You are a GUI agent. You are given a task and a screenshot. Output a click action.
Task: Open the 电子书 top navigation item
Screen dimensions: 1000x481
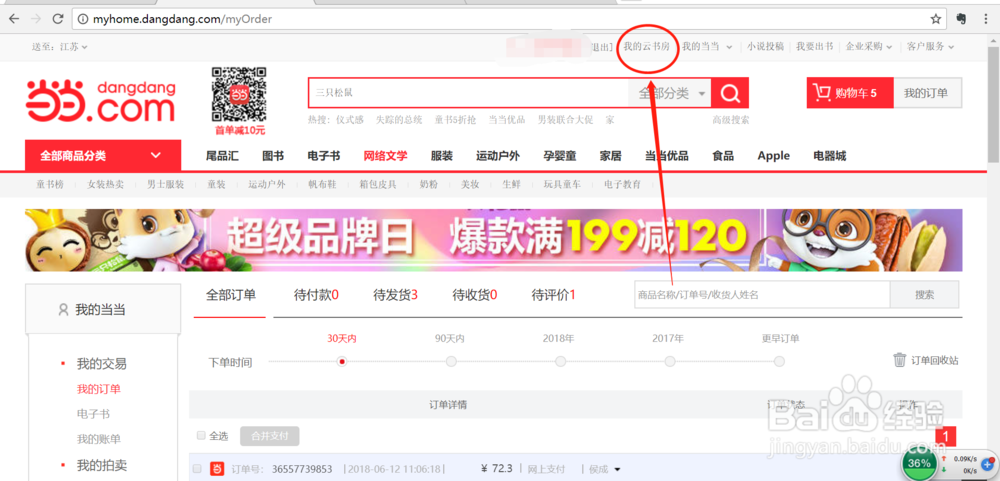click(x=323, y=156)
